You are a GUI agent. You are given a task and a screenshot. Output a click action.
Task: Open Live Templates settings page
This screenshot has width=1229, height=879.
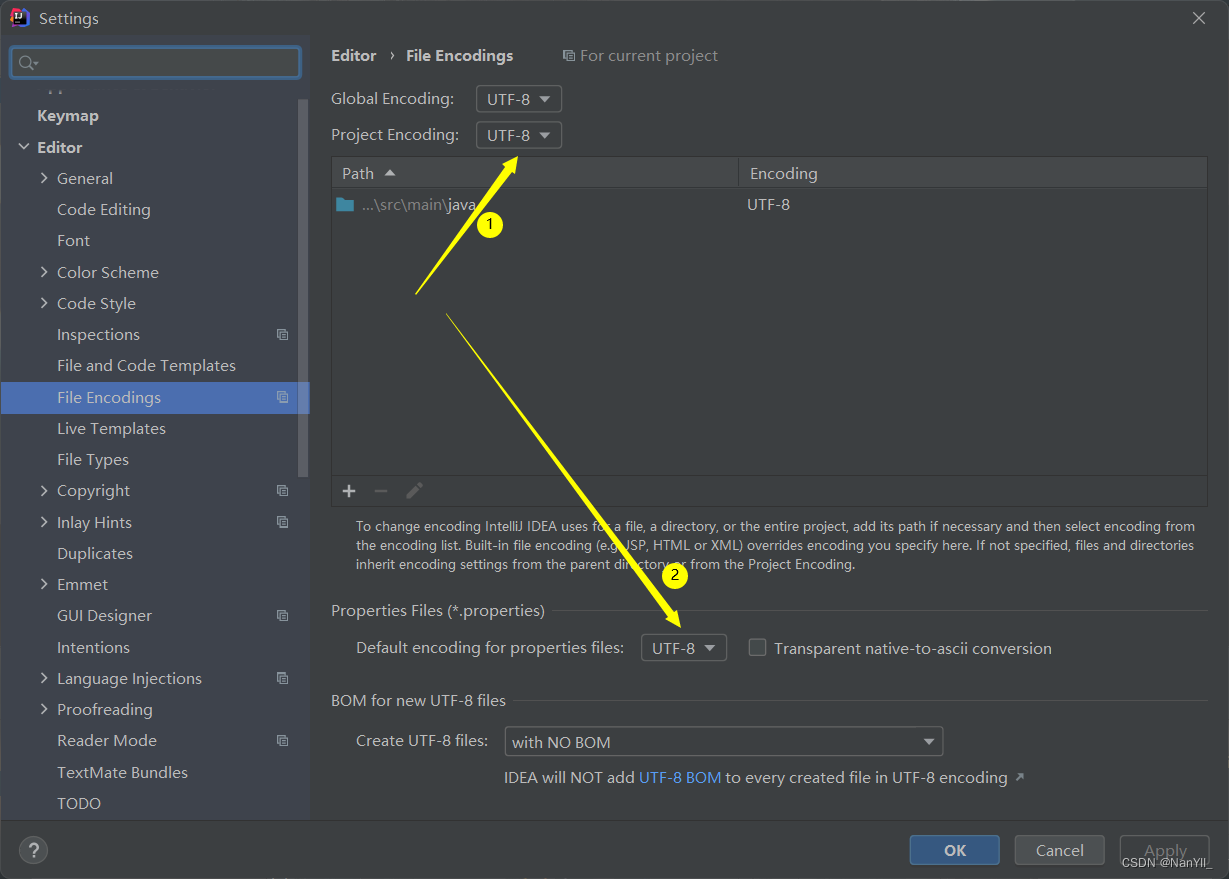coord(111,428)
